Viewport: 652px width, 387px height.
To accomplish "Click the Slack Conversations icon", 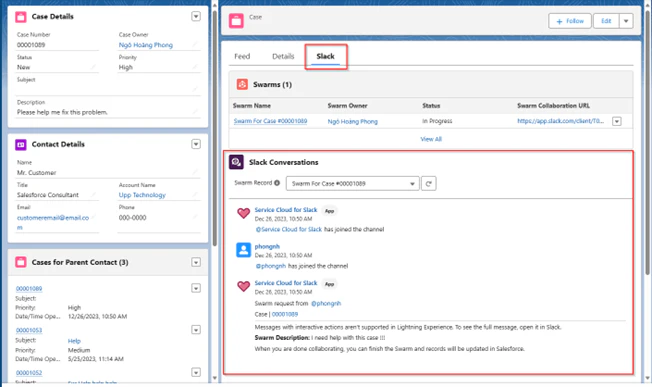I will (x=236, y=162).
